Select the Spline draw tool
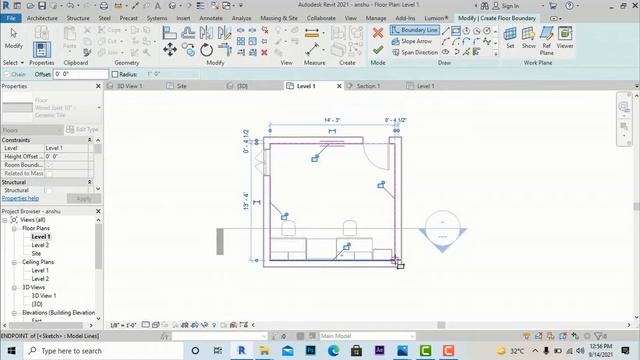 (487, 41)
